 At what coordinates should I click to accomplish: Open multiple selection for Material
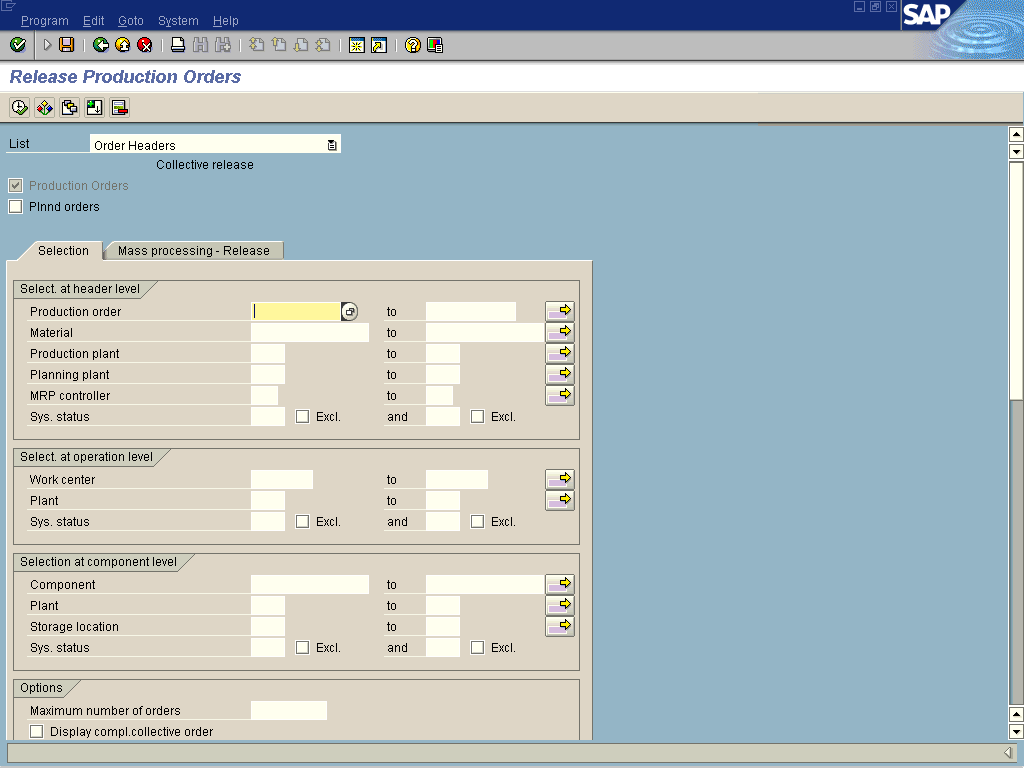(x=560, y=332)
